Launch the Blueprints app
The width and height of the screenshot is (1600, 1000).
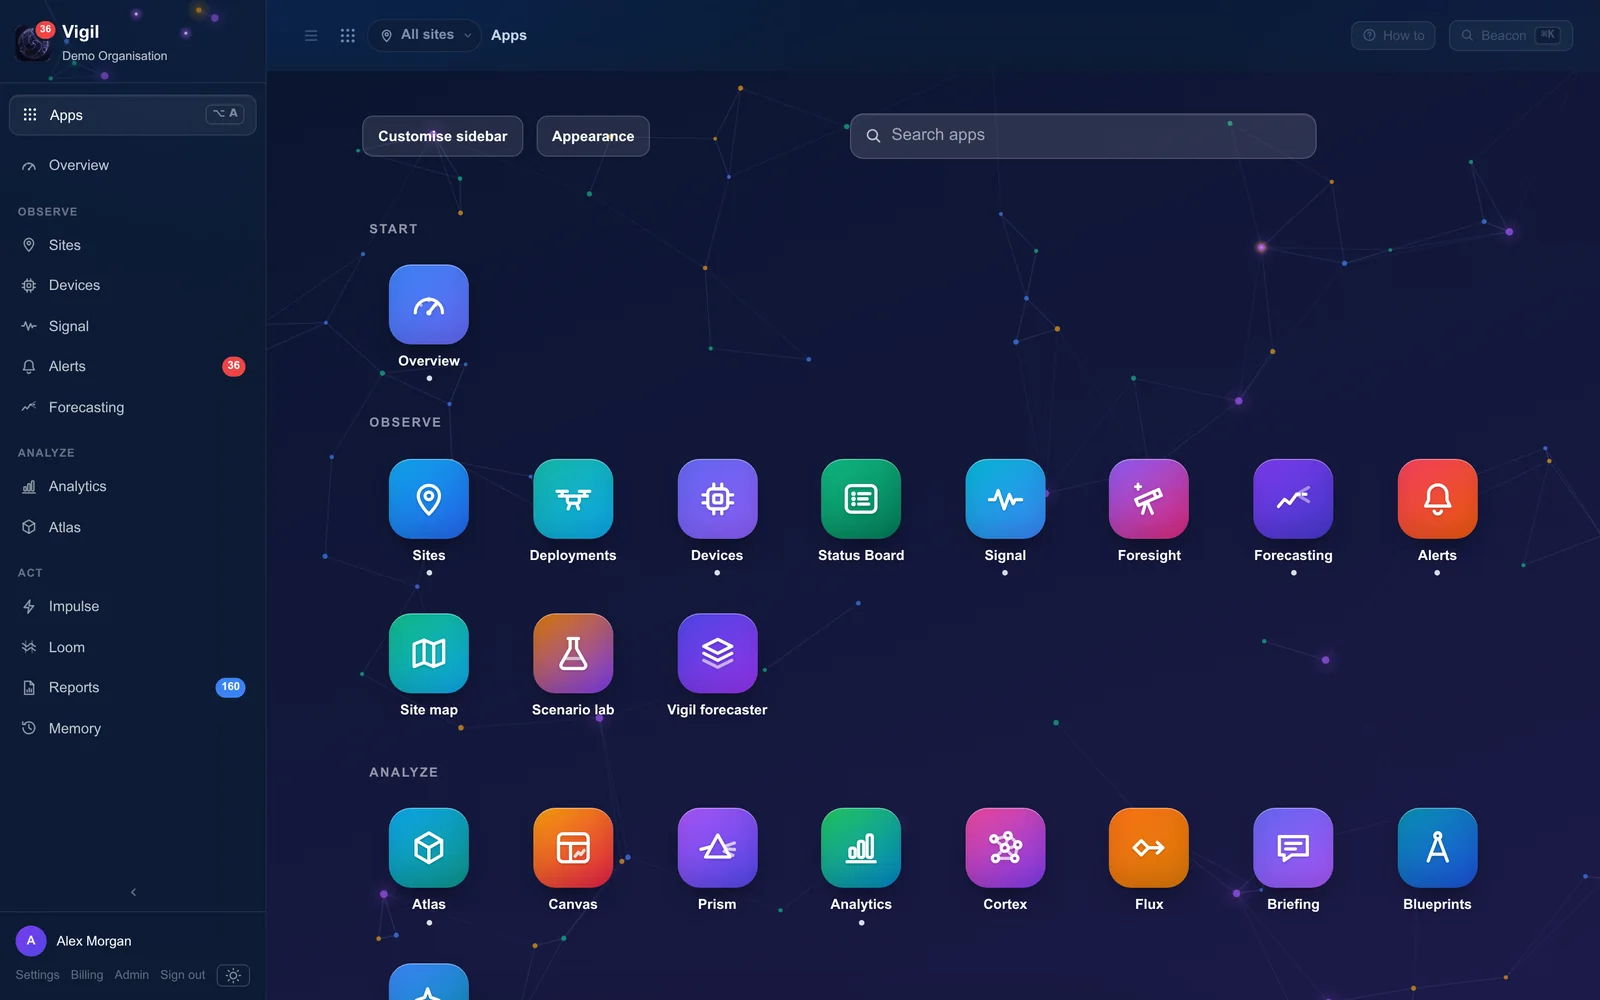pyautogui.click(x=1437, y=847)
